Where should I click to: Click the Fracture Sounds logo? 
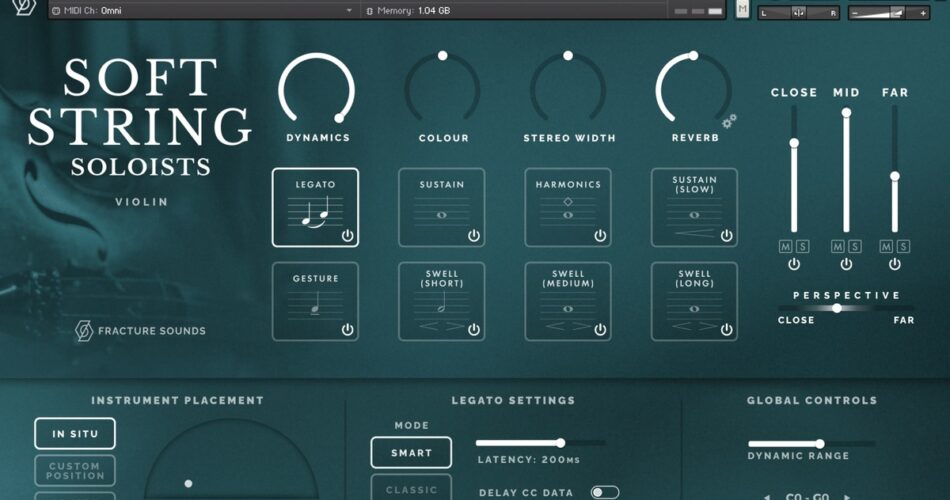coord(84,330)
